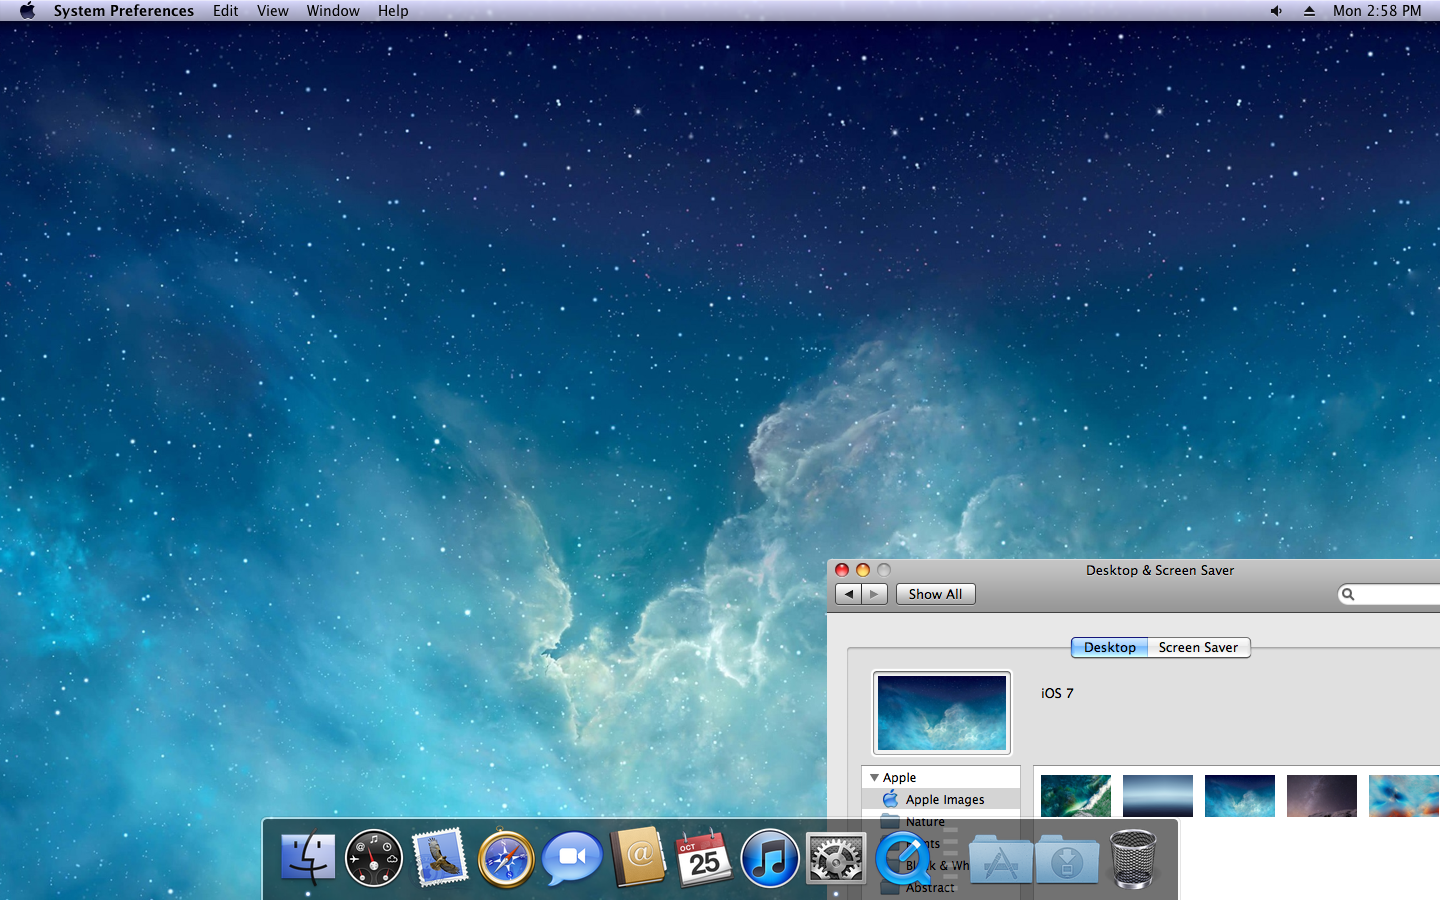Switch to the Screen Saver tab
Image resolution: width=1440 pixels, height=900 pixels.
pos(1198,647)
